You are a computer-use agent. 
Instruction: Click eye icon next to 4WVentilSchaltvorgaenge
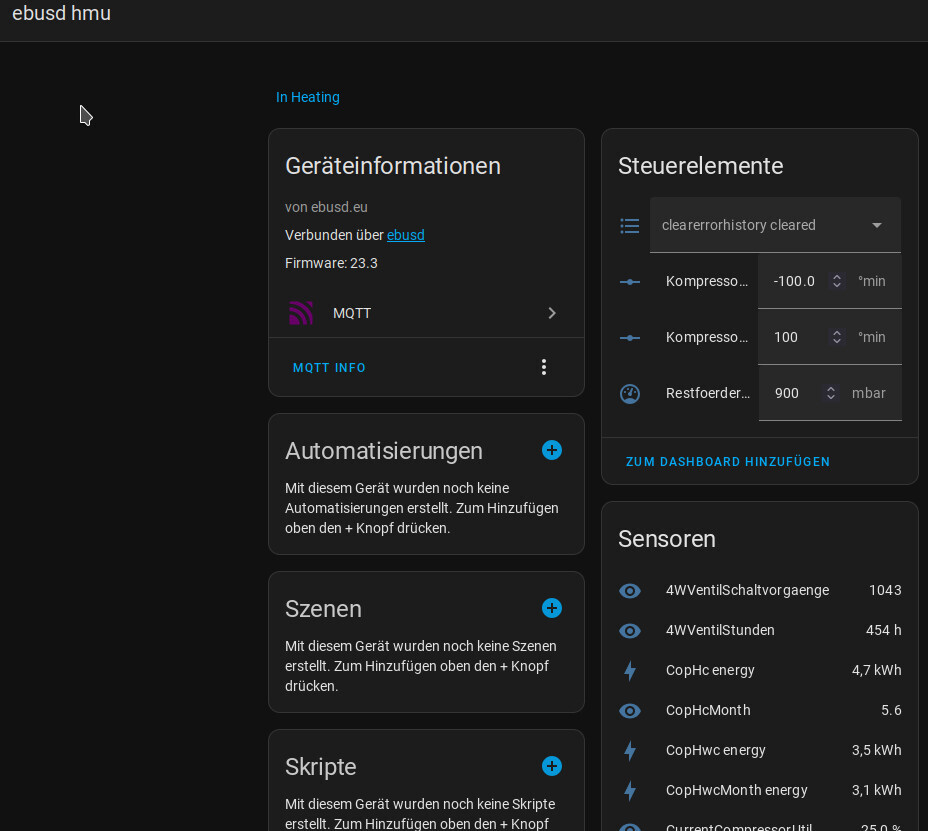(x=630, y=590)
